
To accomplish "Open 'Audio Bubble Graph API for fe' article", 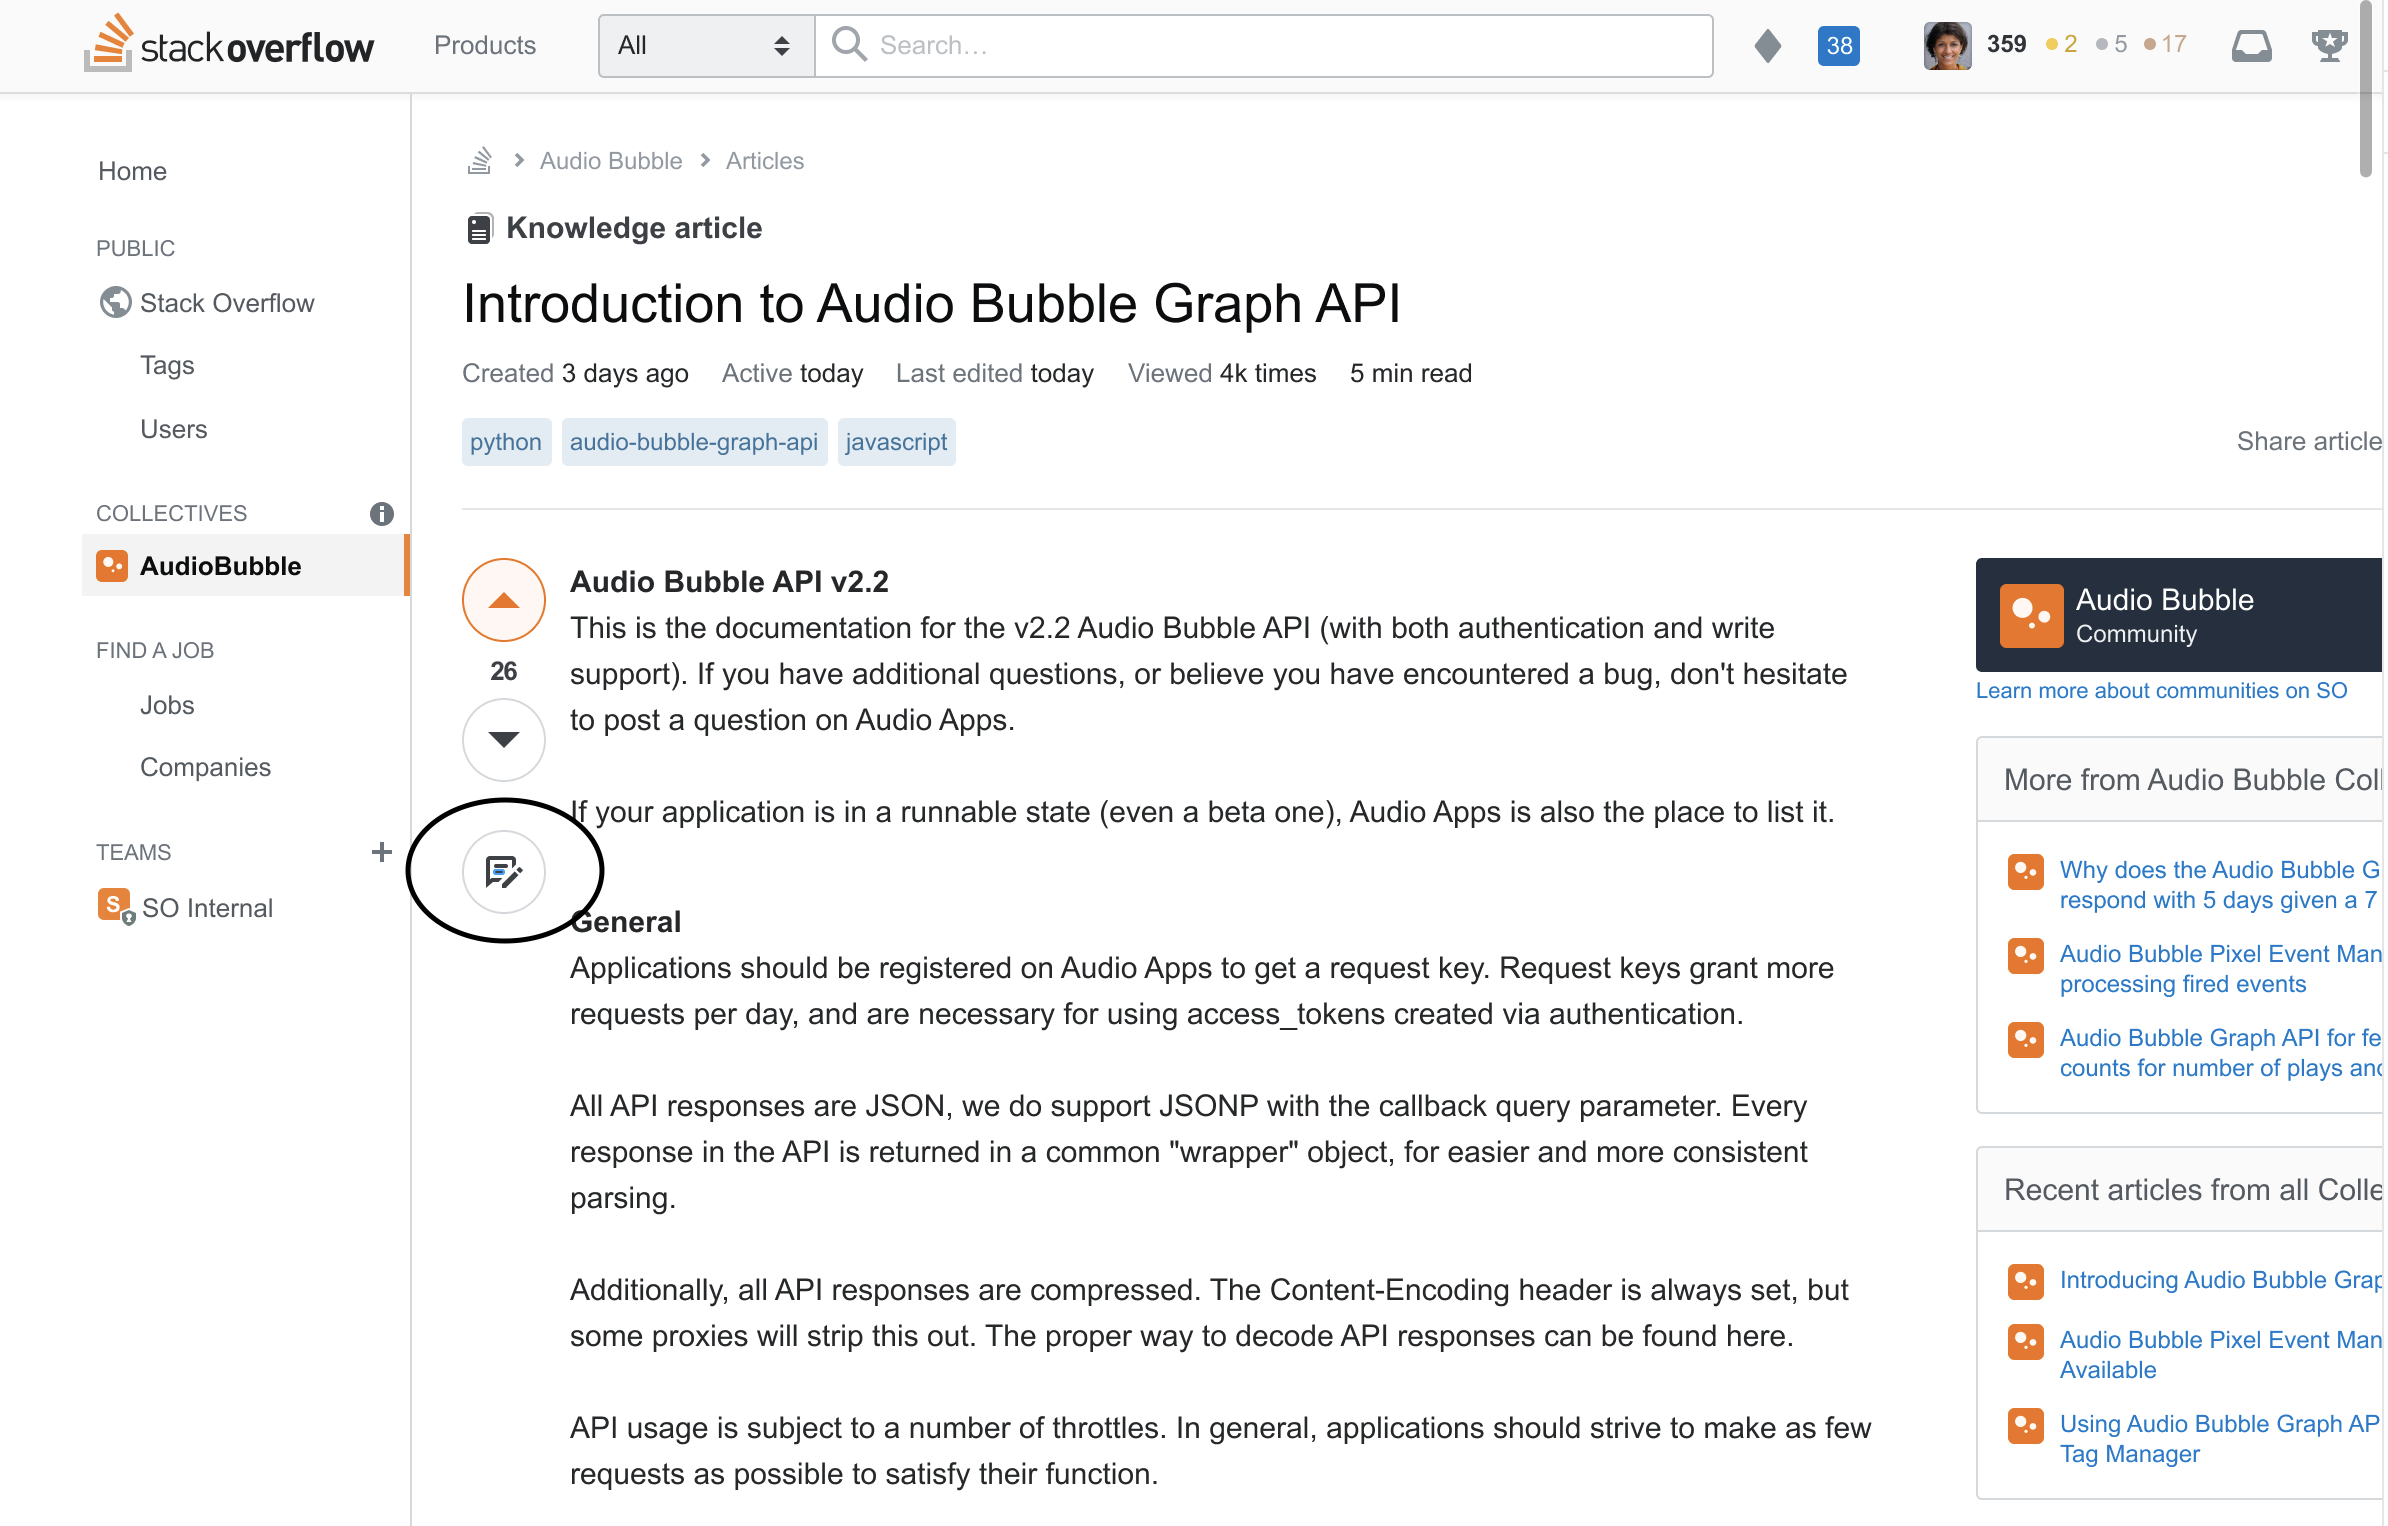I will (x=2219, y=1053).
